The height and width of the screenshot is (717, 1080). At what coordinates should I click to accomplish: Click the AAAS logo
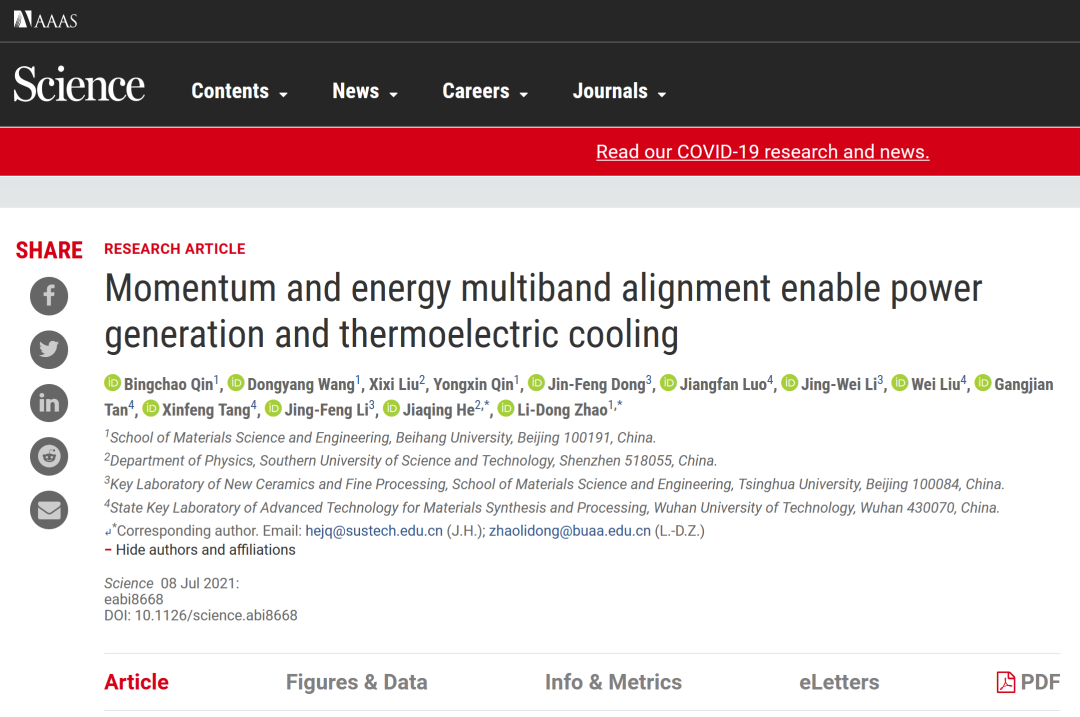tap(45, 20)
